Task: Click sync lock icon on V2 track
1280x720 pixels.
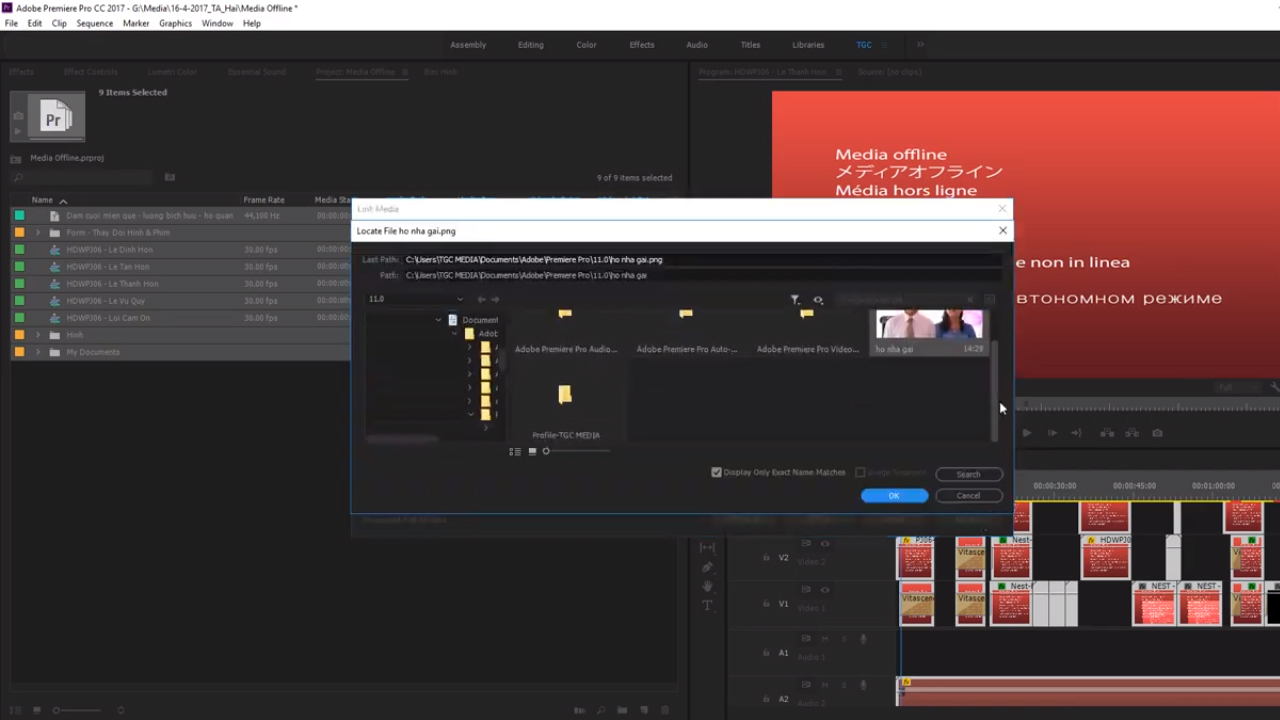Action: tap(806, 544)
